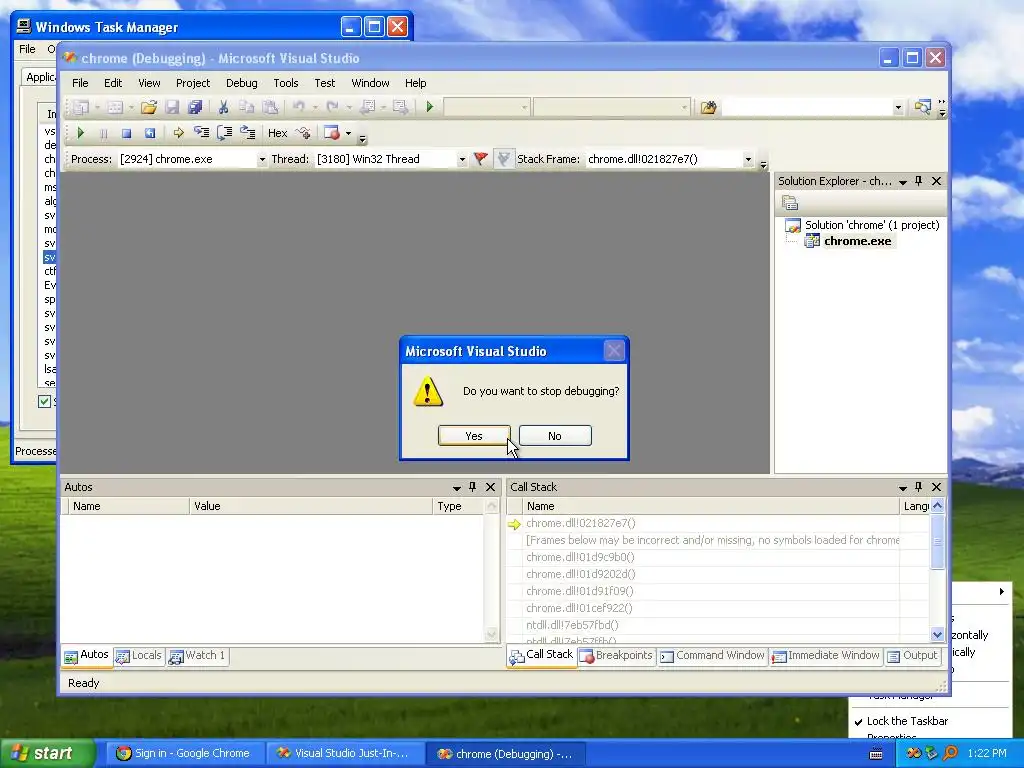Click the Find window icon in the standard toolbar
1024x768 pixels.
click(922, 107)
